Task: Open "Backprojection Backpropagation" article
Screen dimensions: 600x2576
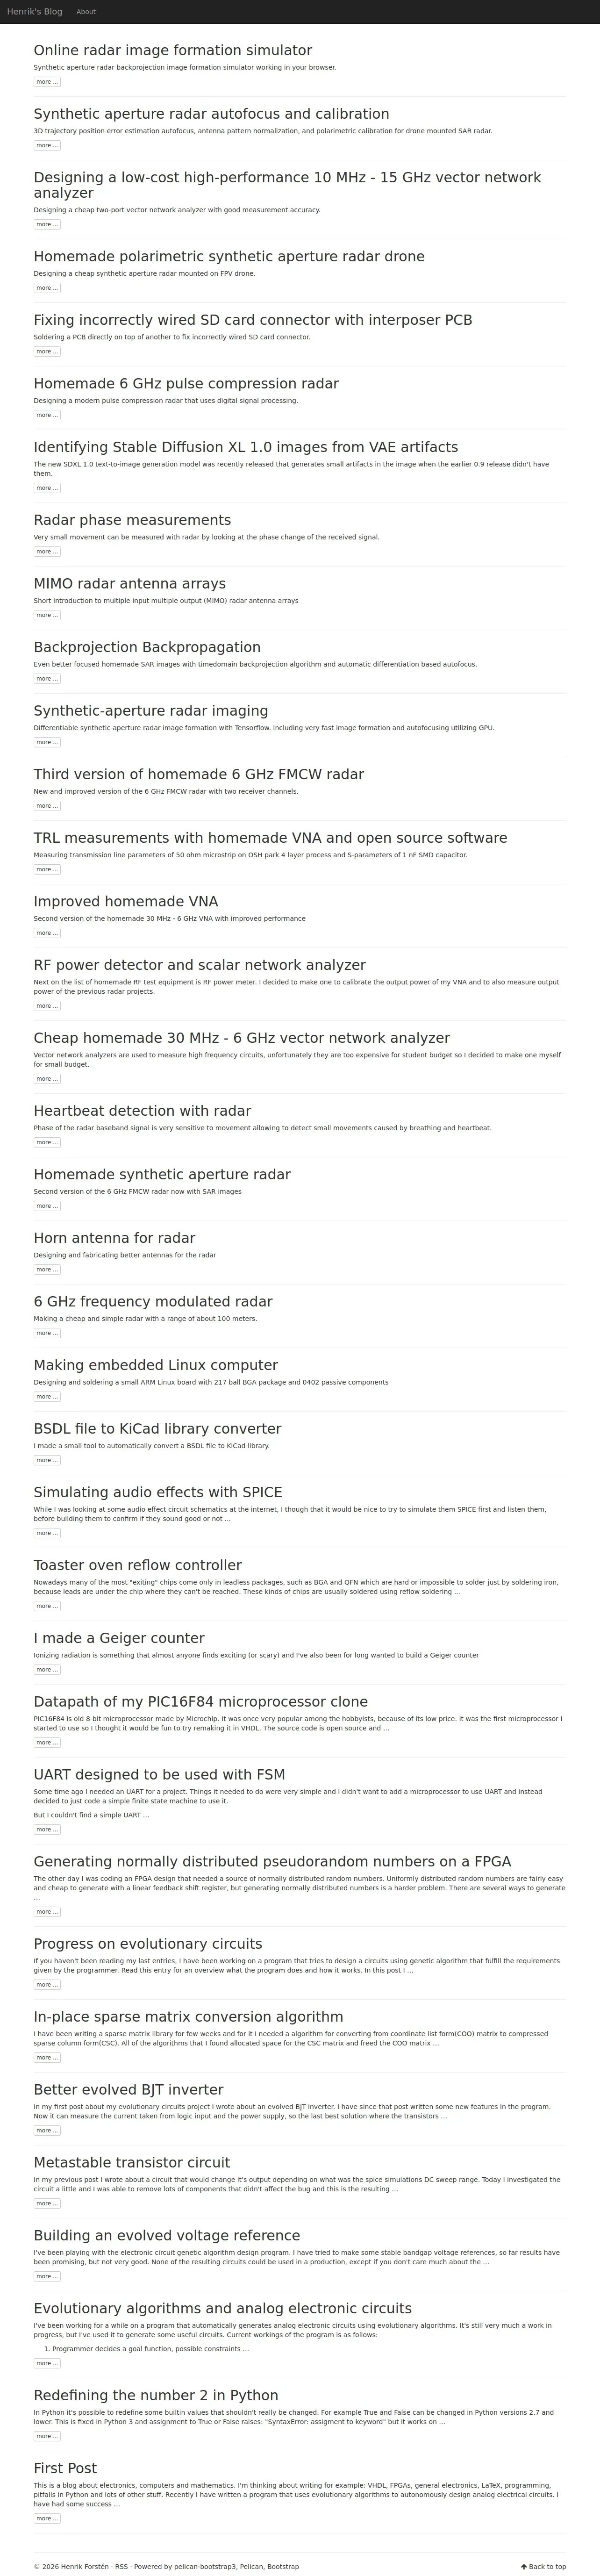Action: point(147,647)
